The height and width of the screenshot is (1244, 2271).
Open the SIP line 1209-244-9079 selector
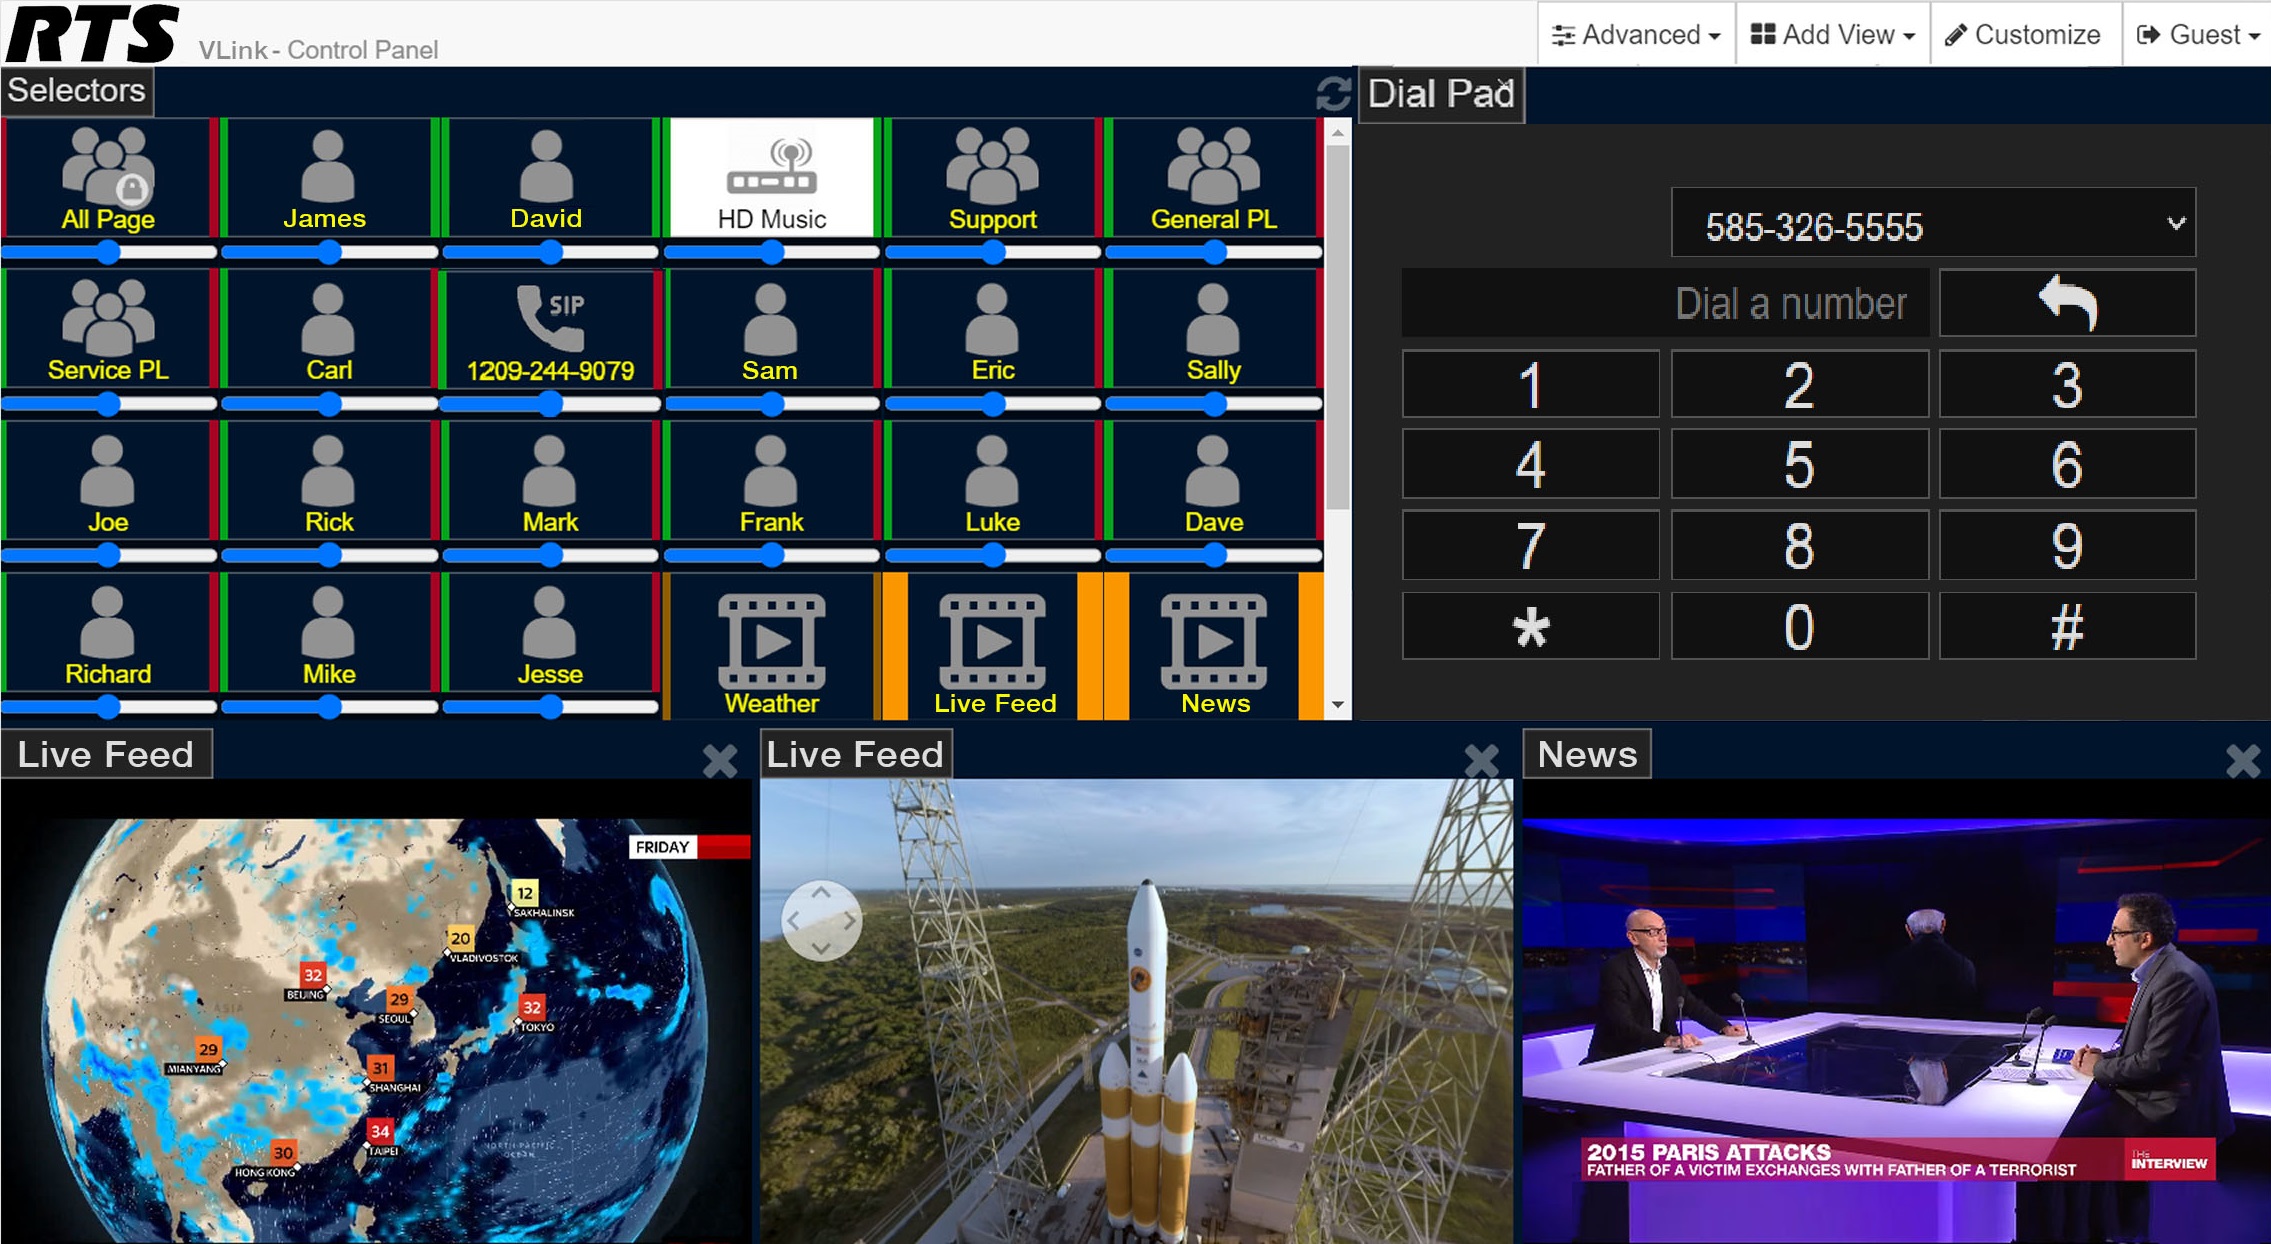point(550,330)
